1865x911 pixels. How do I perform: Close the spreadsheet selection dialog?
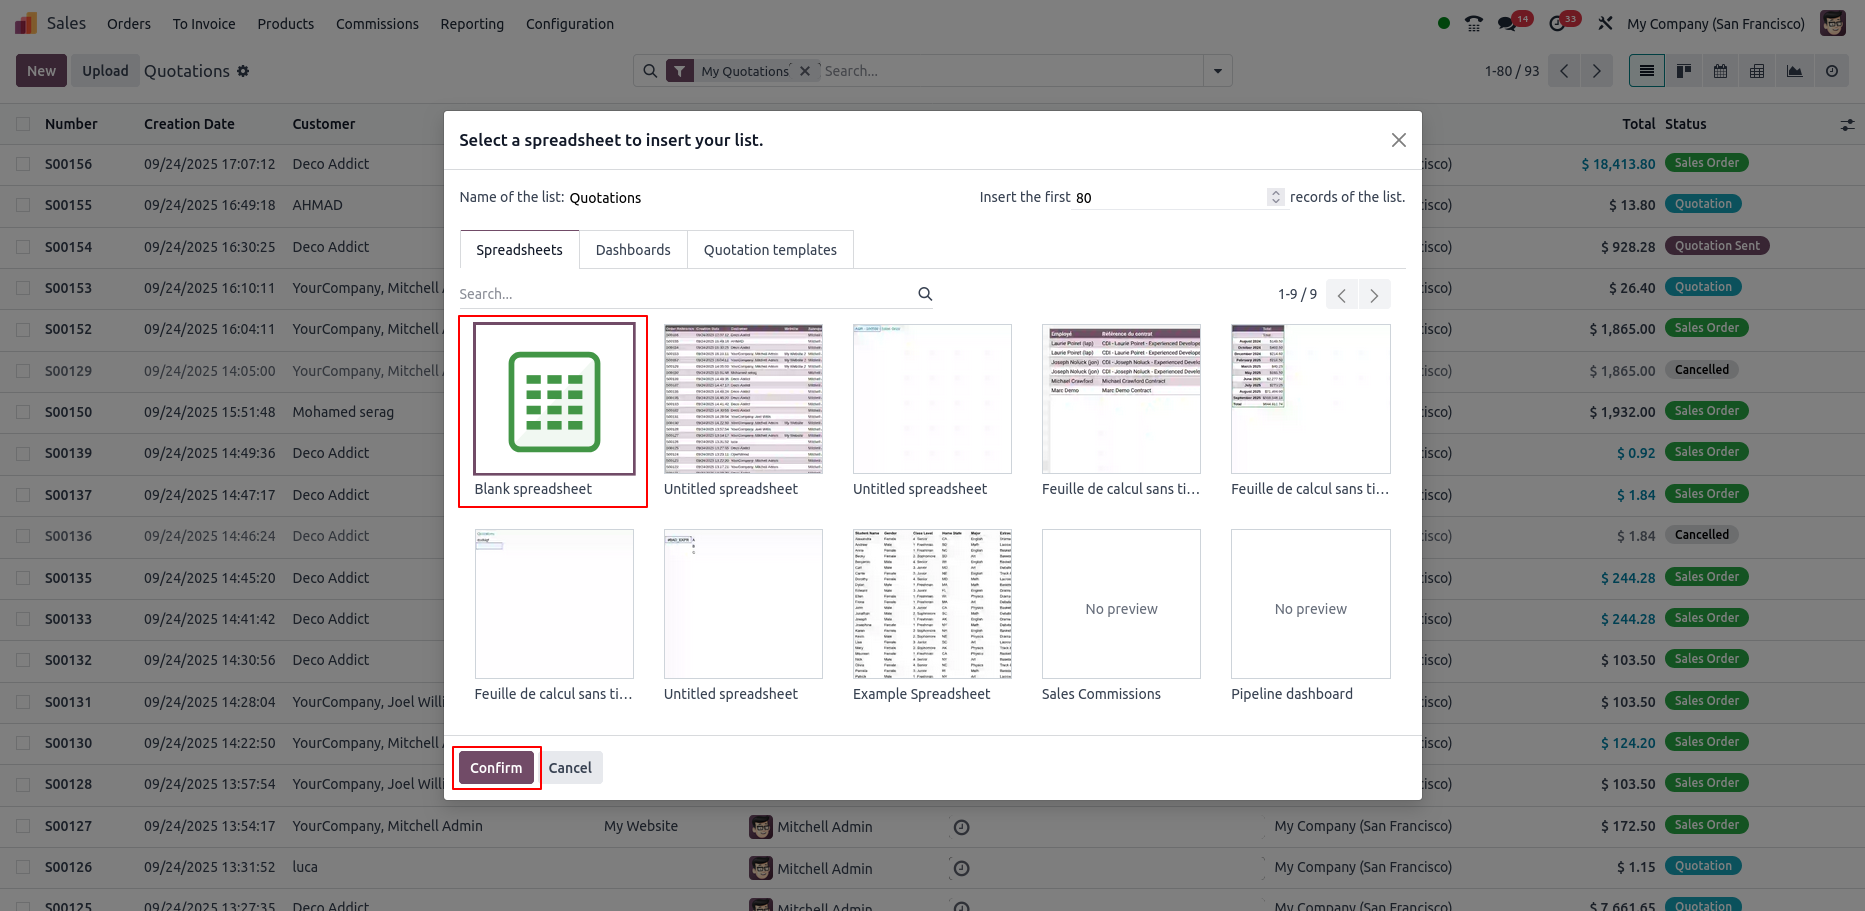click(x=1398, y=140)
